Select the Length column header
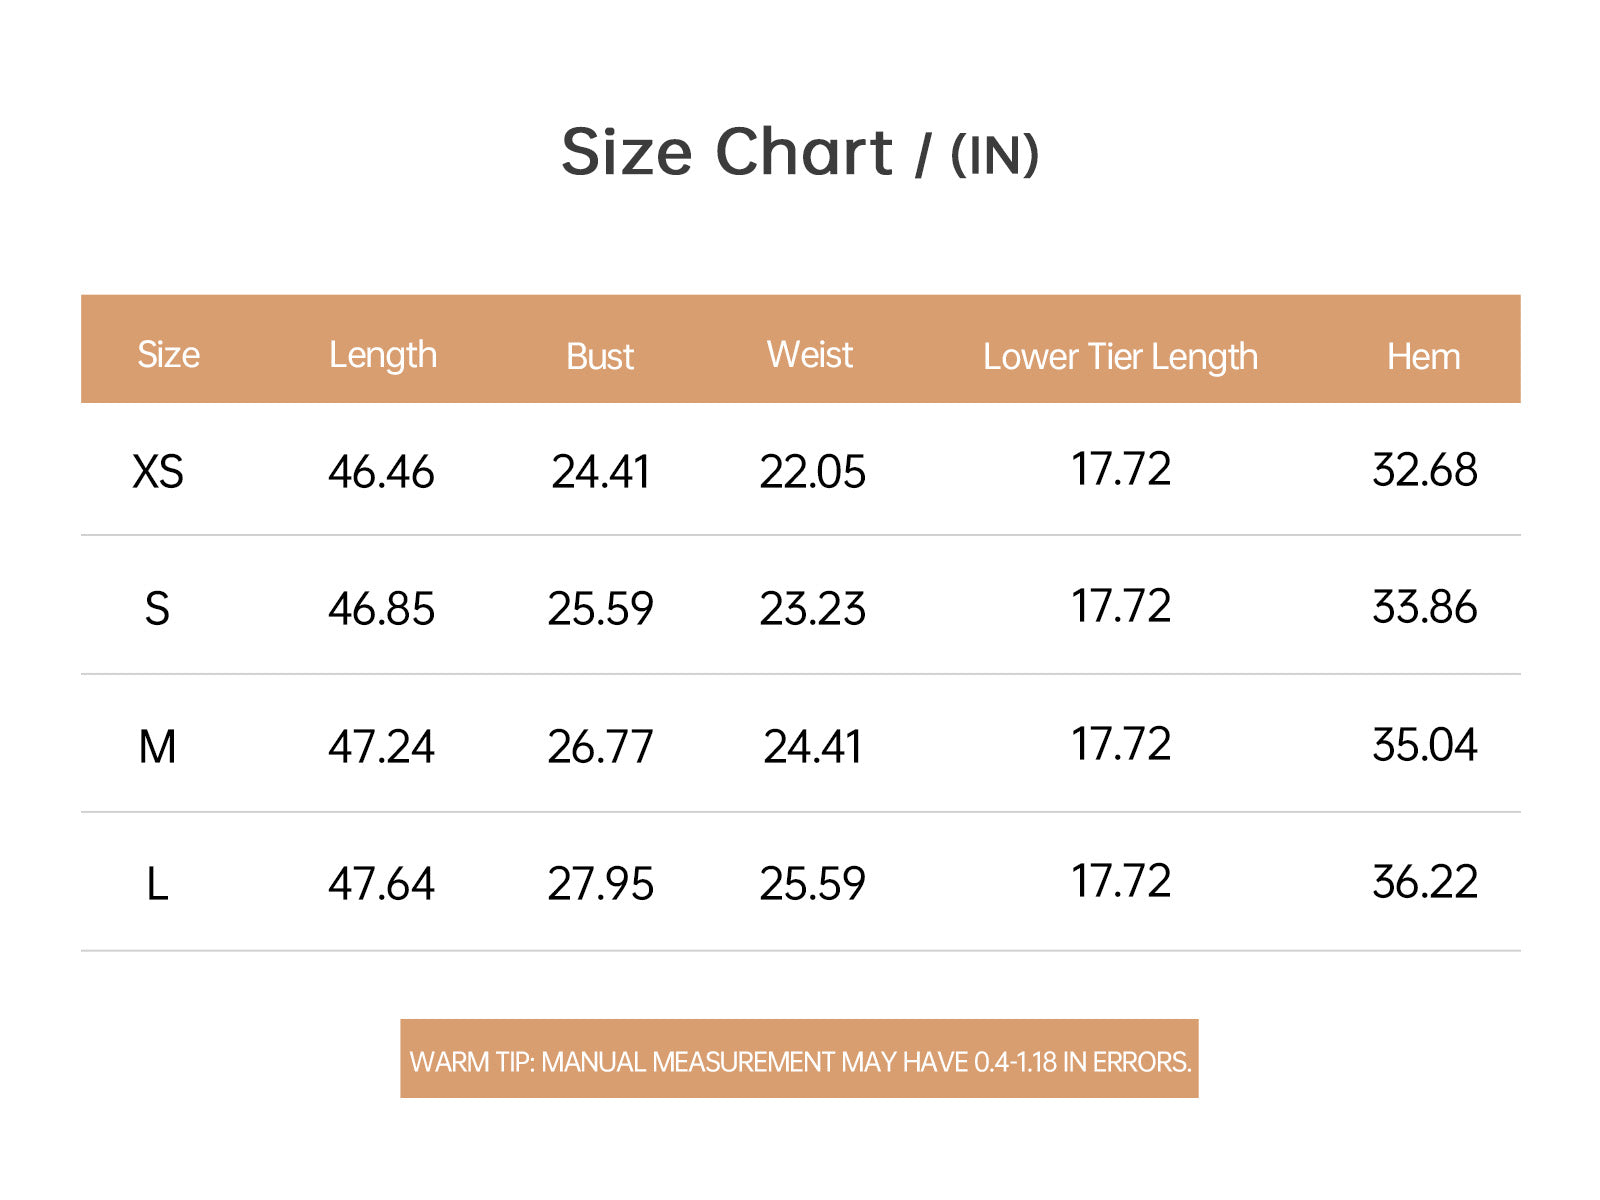The width and height of the screenshot is (1600, 1200). pyautogui.click(x=383, y=356)
